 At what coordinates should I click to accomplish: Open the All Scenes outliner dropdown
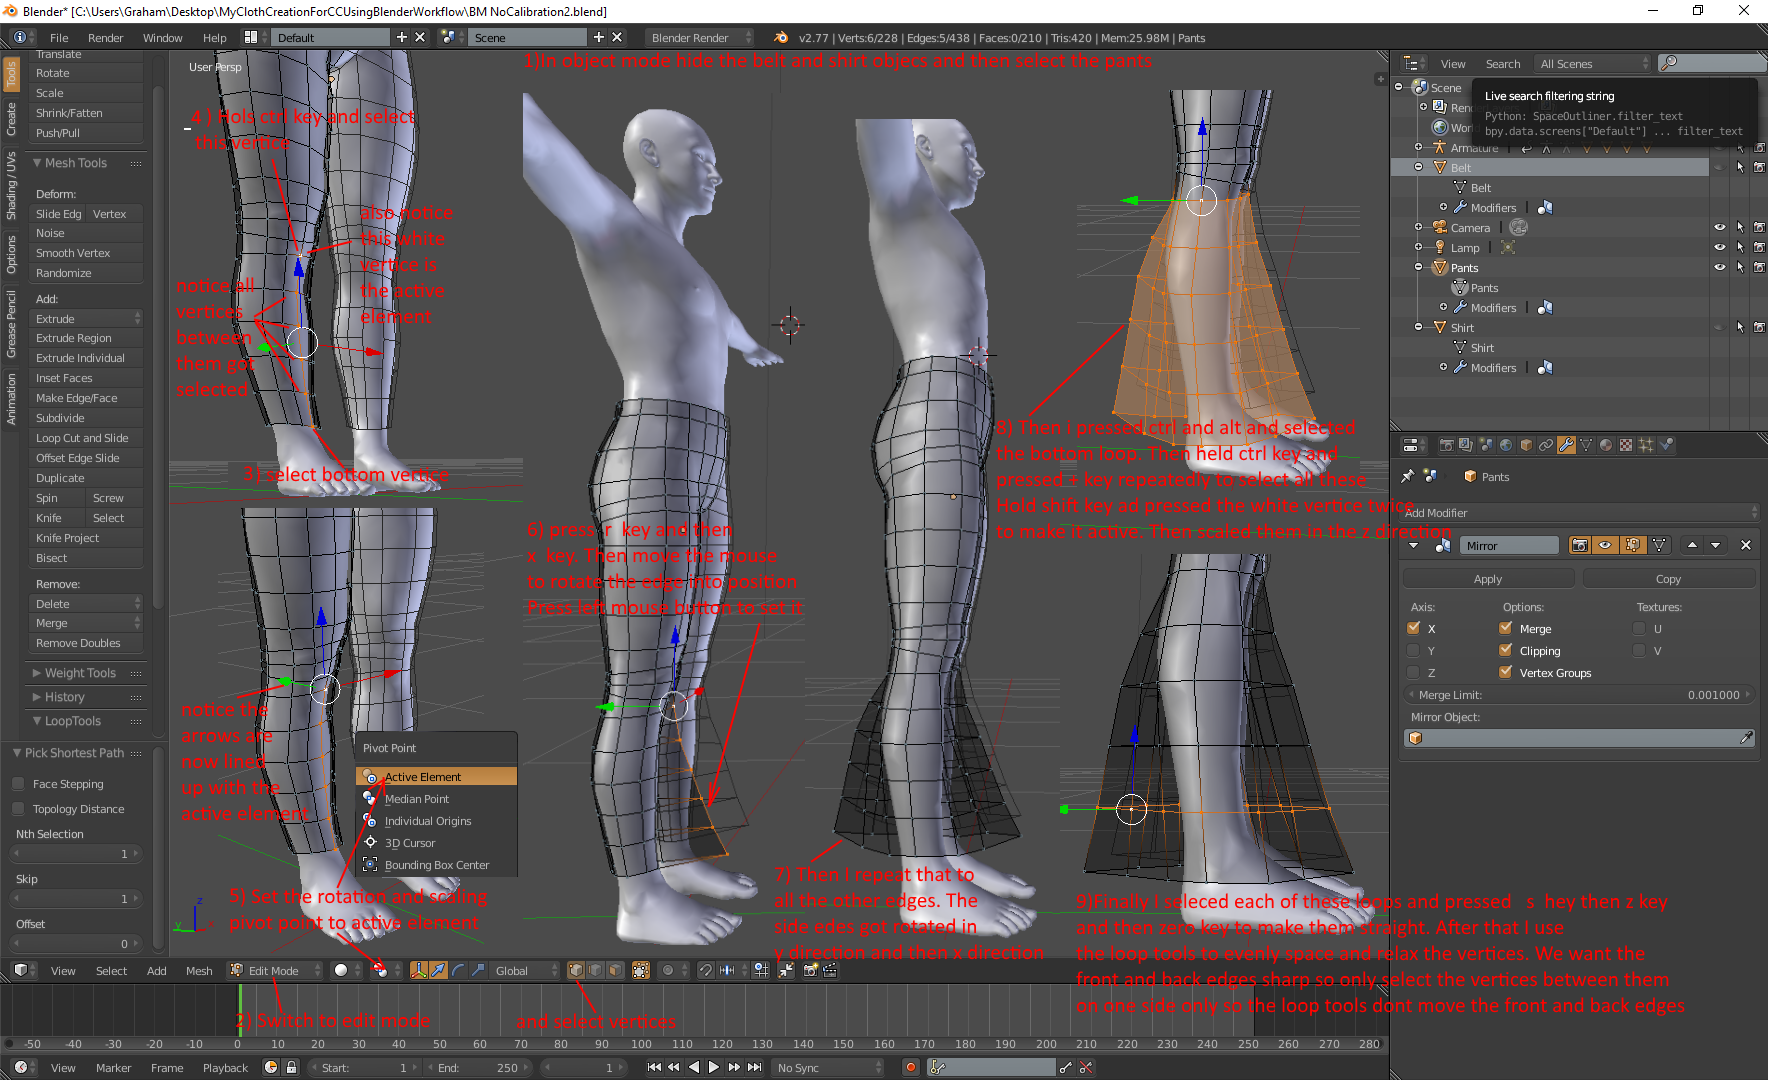(1593, 63)
